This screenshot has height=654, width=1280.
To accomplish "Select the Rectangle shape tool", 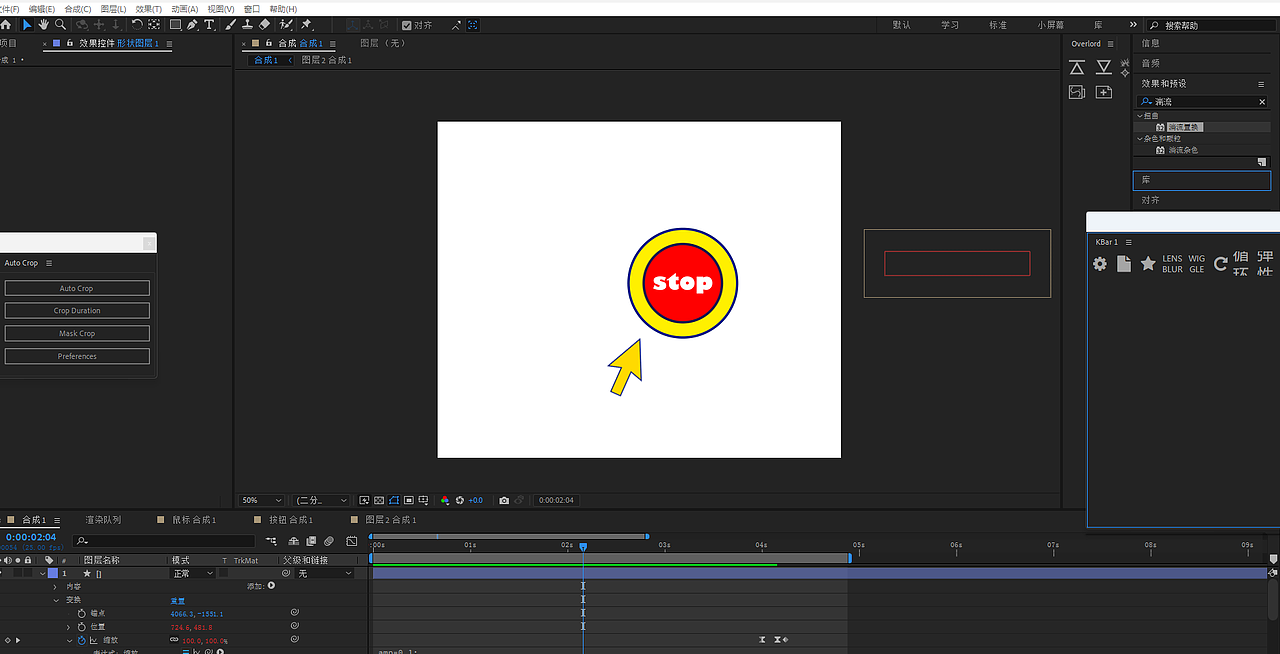I will click(x=176, y=24).
